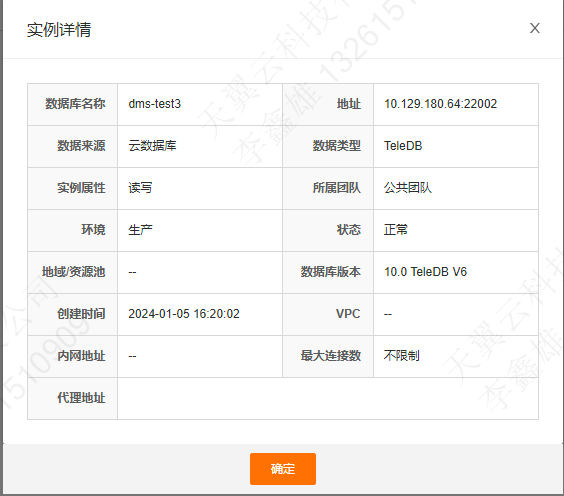The width and height of the screenshot is (564, 496).
Task: Click the address value 10.129.180.64:22002
Action: pyautogui.click(x=441, y=104)
